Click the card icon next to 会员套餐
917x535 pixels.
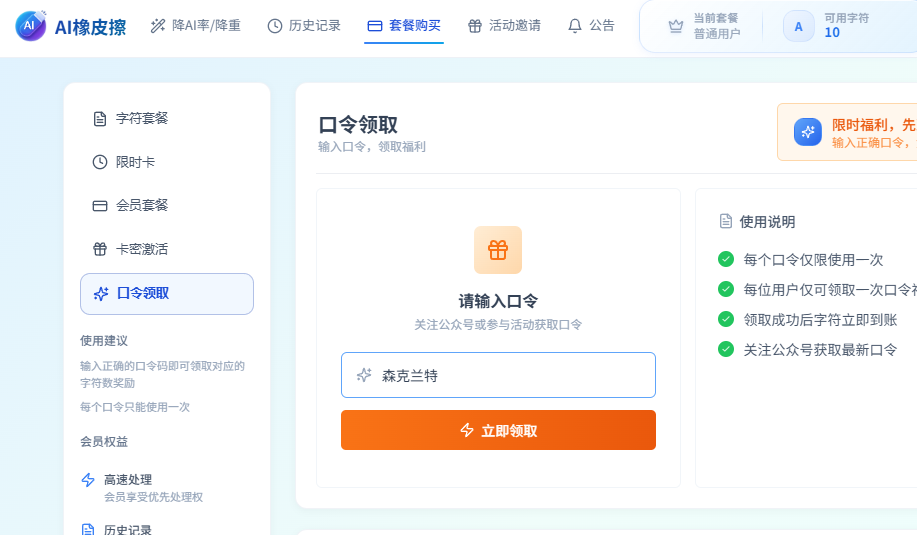click(x=100, y=206)
